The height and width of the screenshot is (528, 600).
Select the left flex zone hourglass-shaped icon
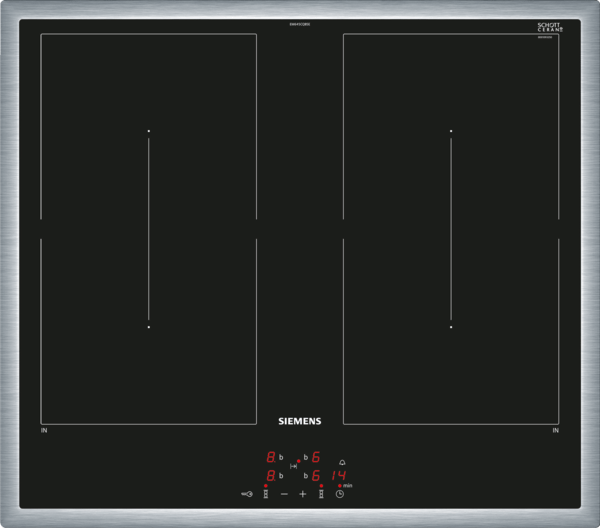[x=266, y=494]
